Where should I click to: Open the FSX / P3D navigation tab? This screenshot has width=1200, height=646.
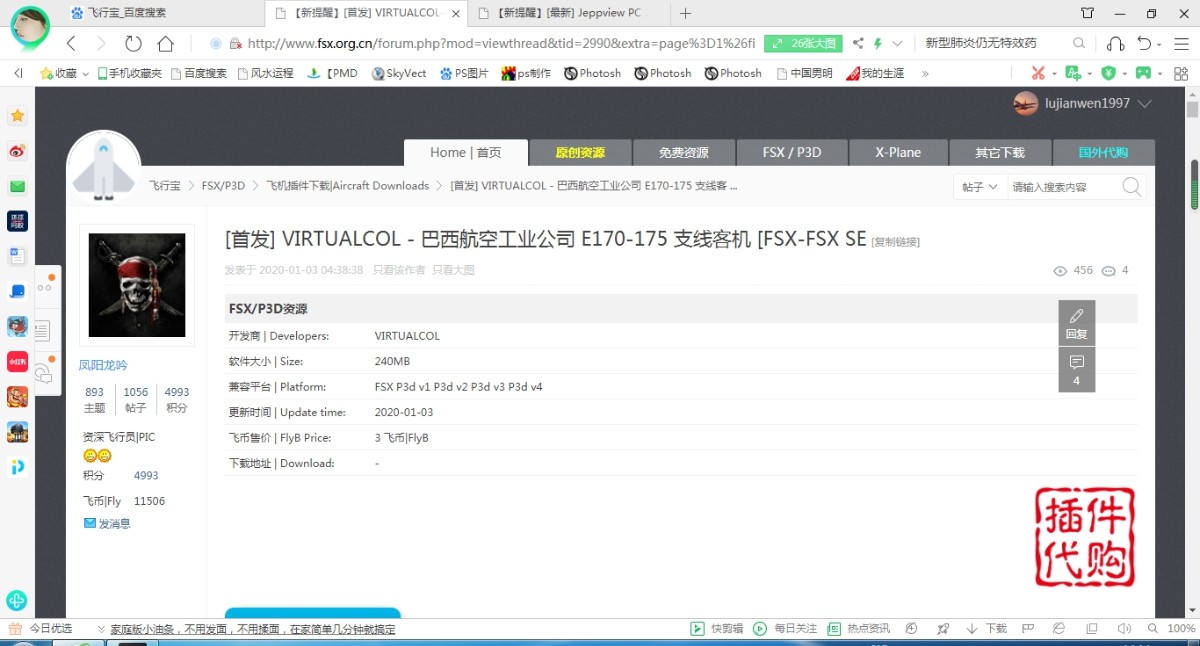pyautogui.click(x=792, y=153)
